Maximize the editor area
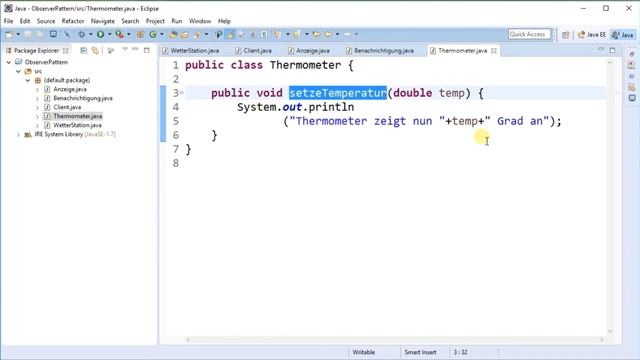 (x=612, y=50)
